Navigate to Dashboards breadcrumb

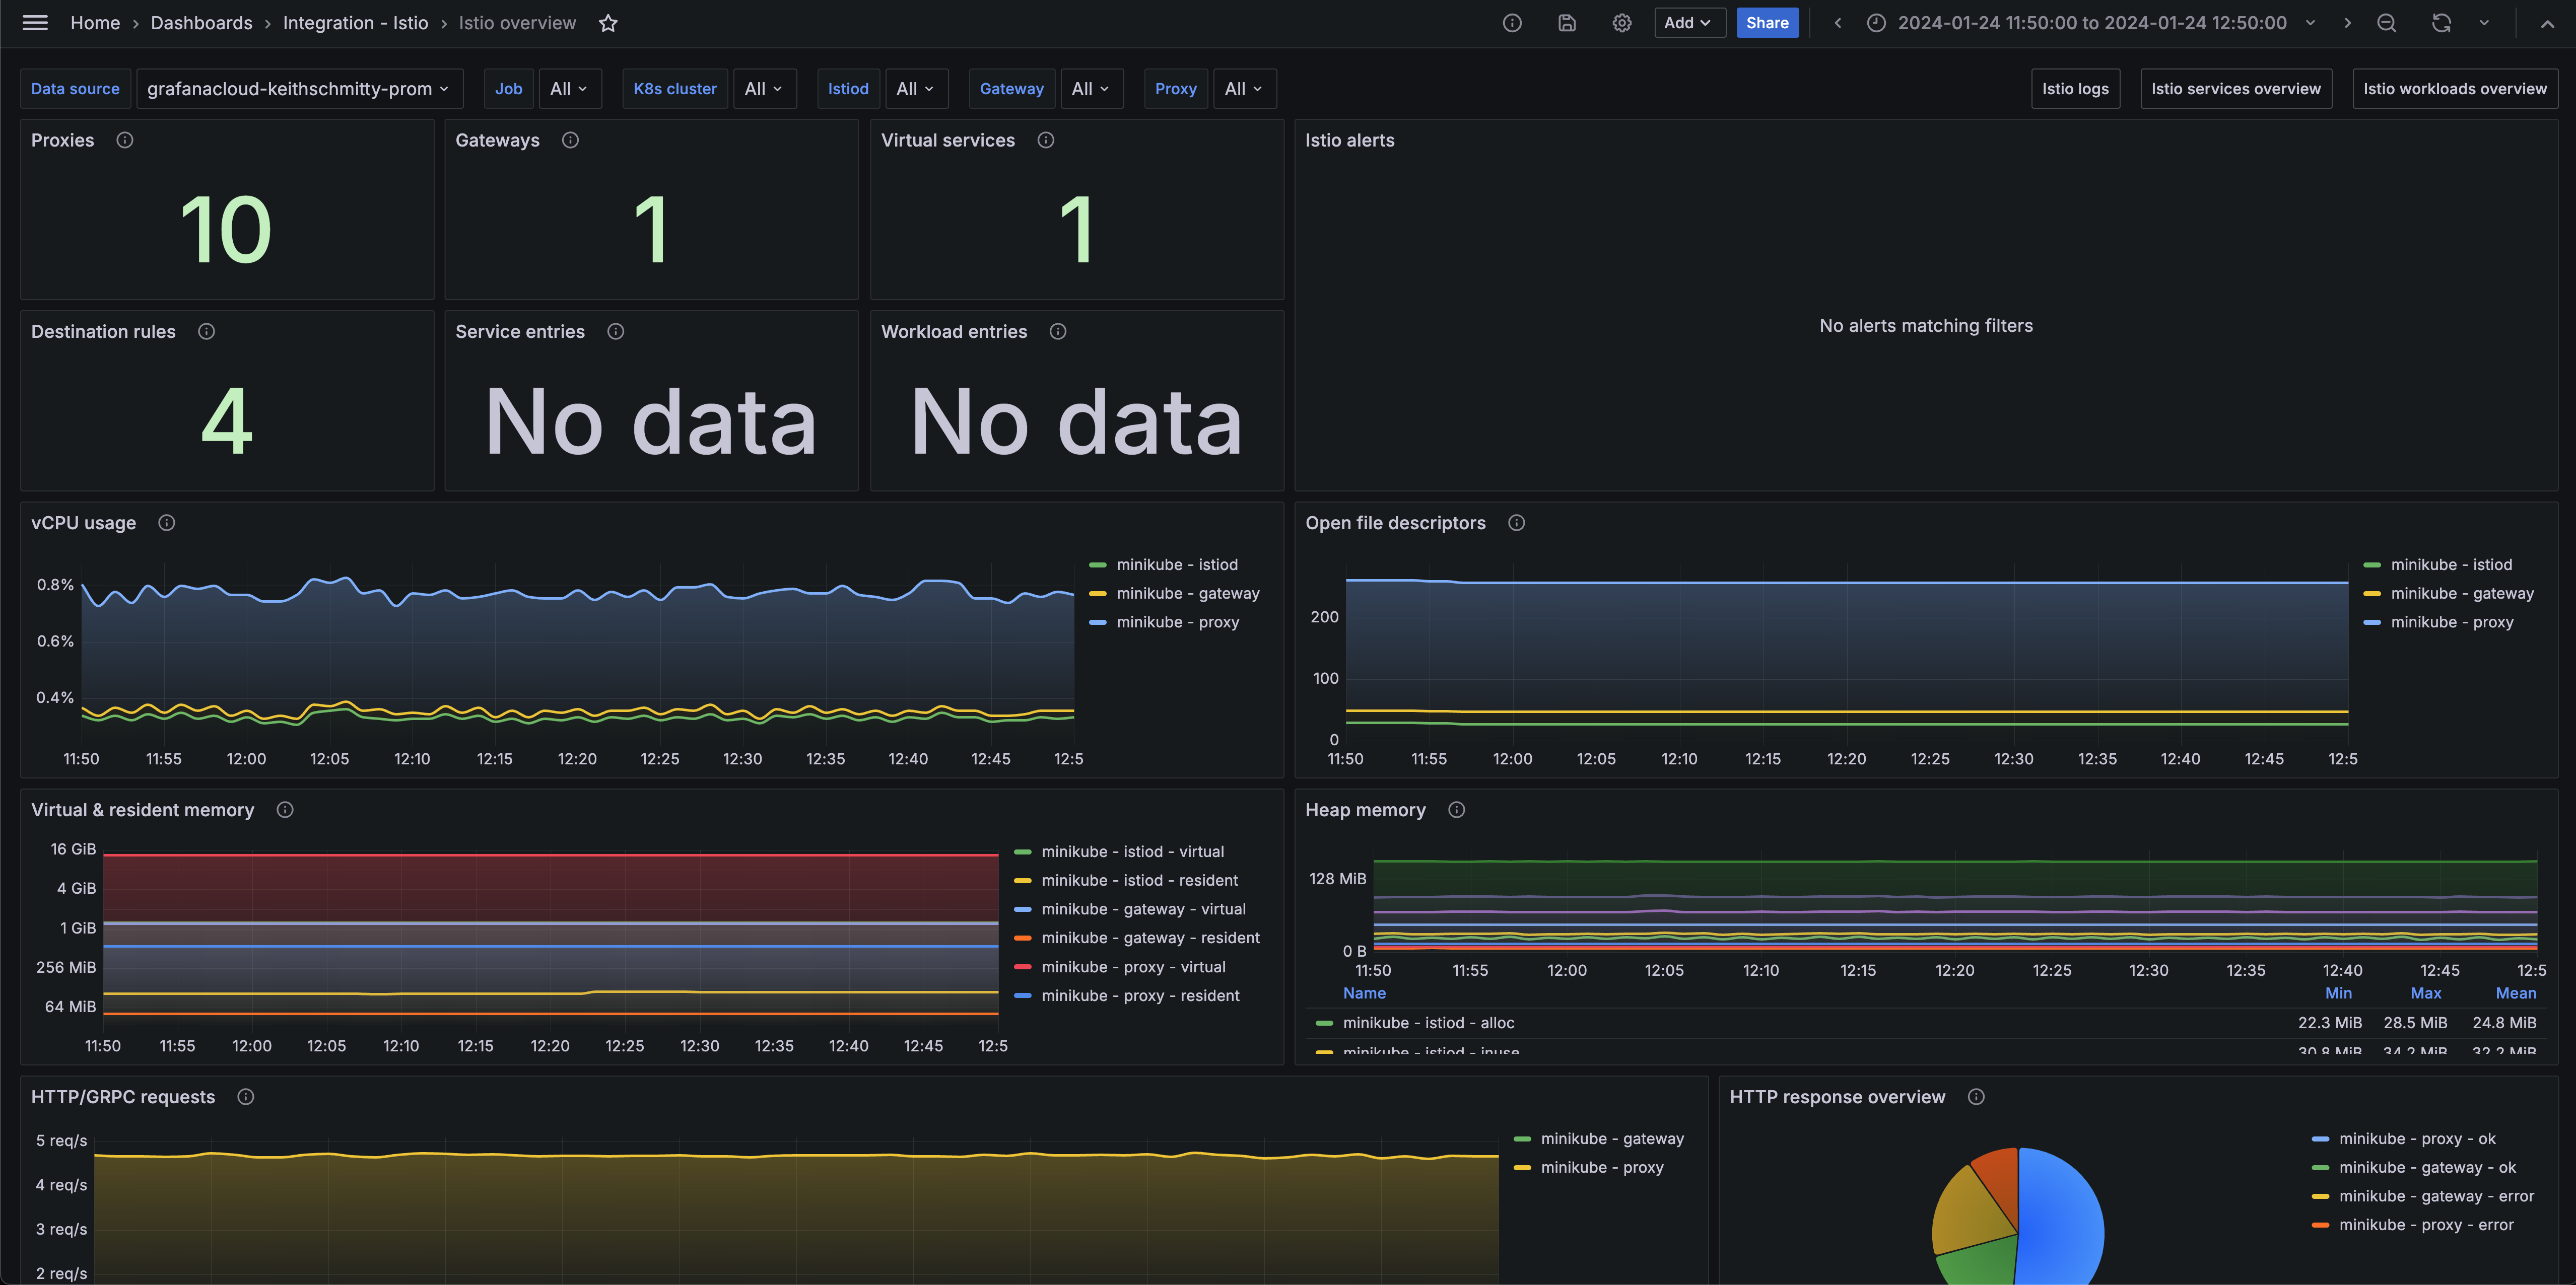click(x=201, y=22)
